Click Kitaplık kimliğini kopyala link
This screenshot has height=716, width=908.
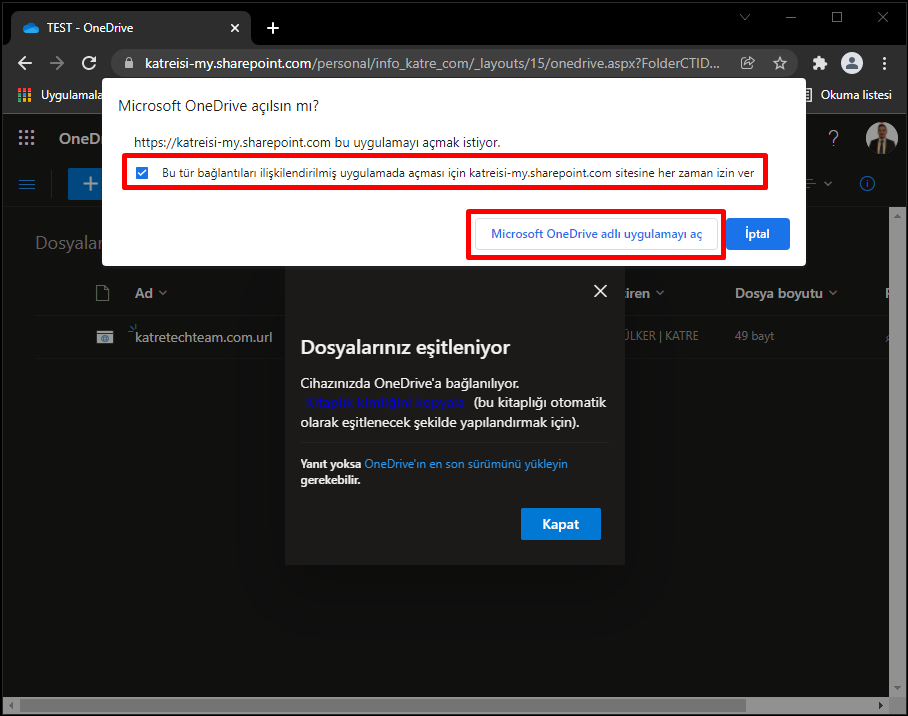click(x=385, y=403)
